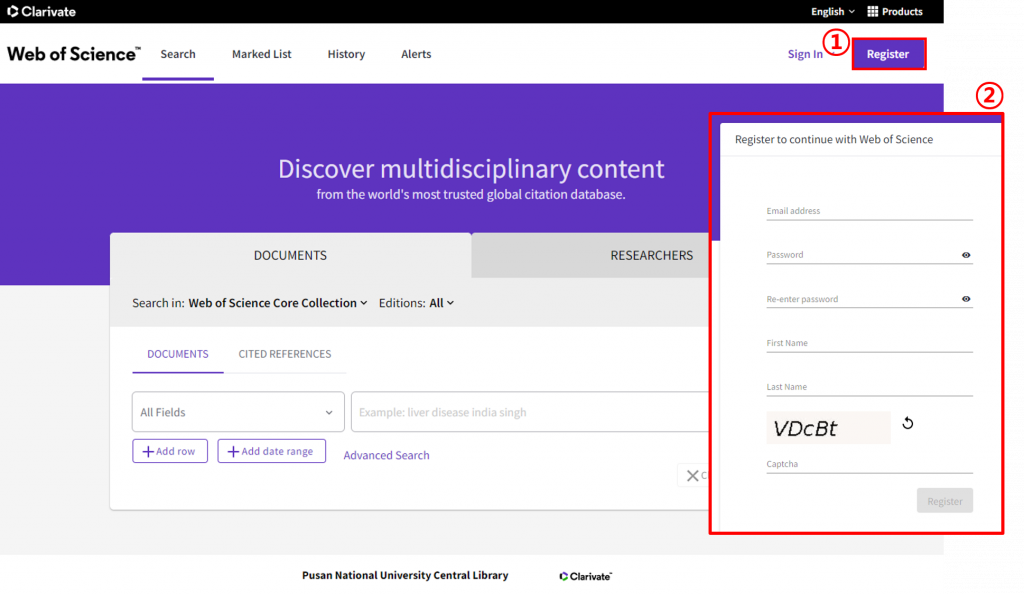This screenshot has height=594, width=1024.
Task: Expand the English language dropdown
Action: point(832,12)
